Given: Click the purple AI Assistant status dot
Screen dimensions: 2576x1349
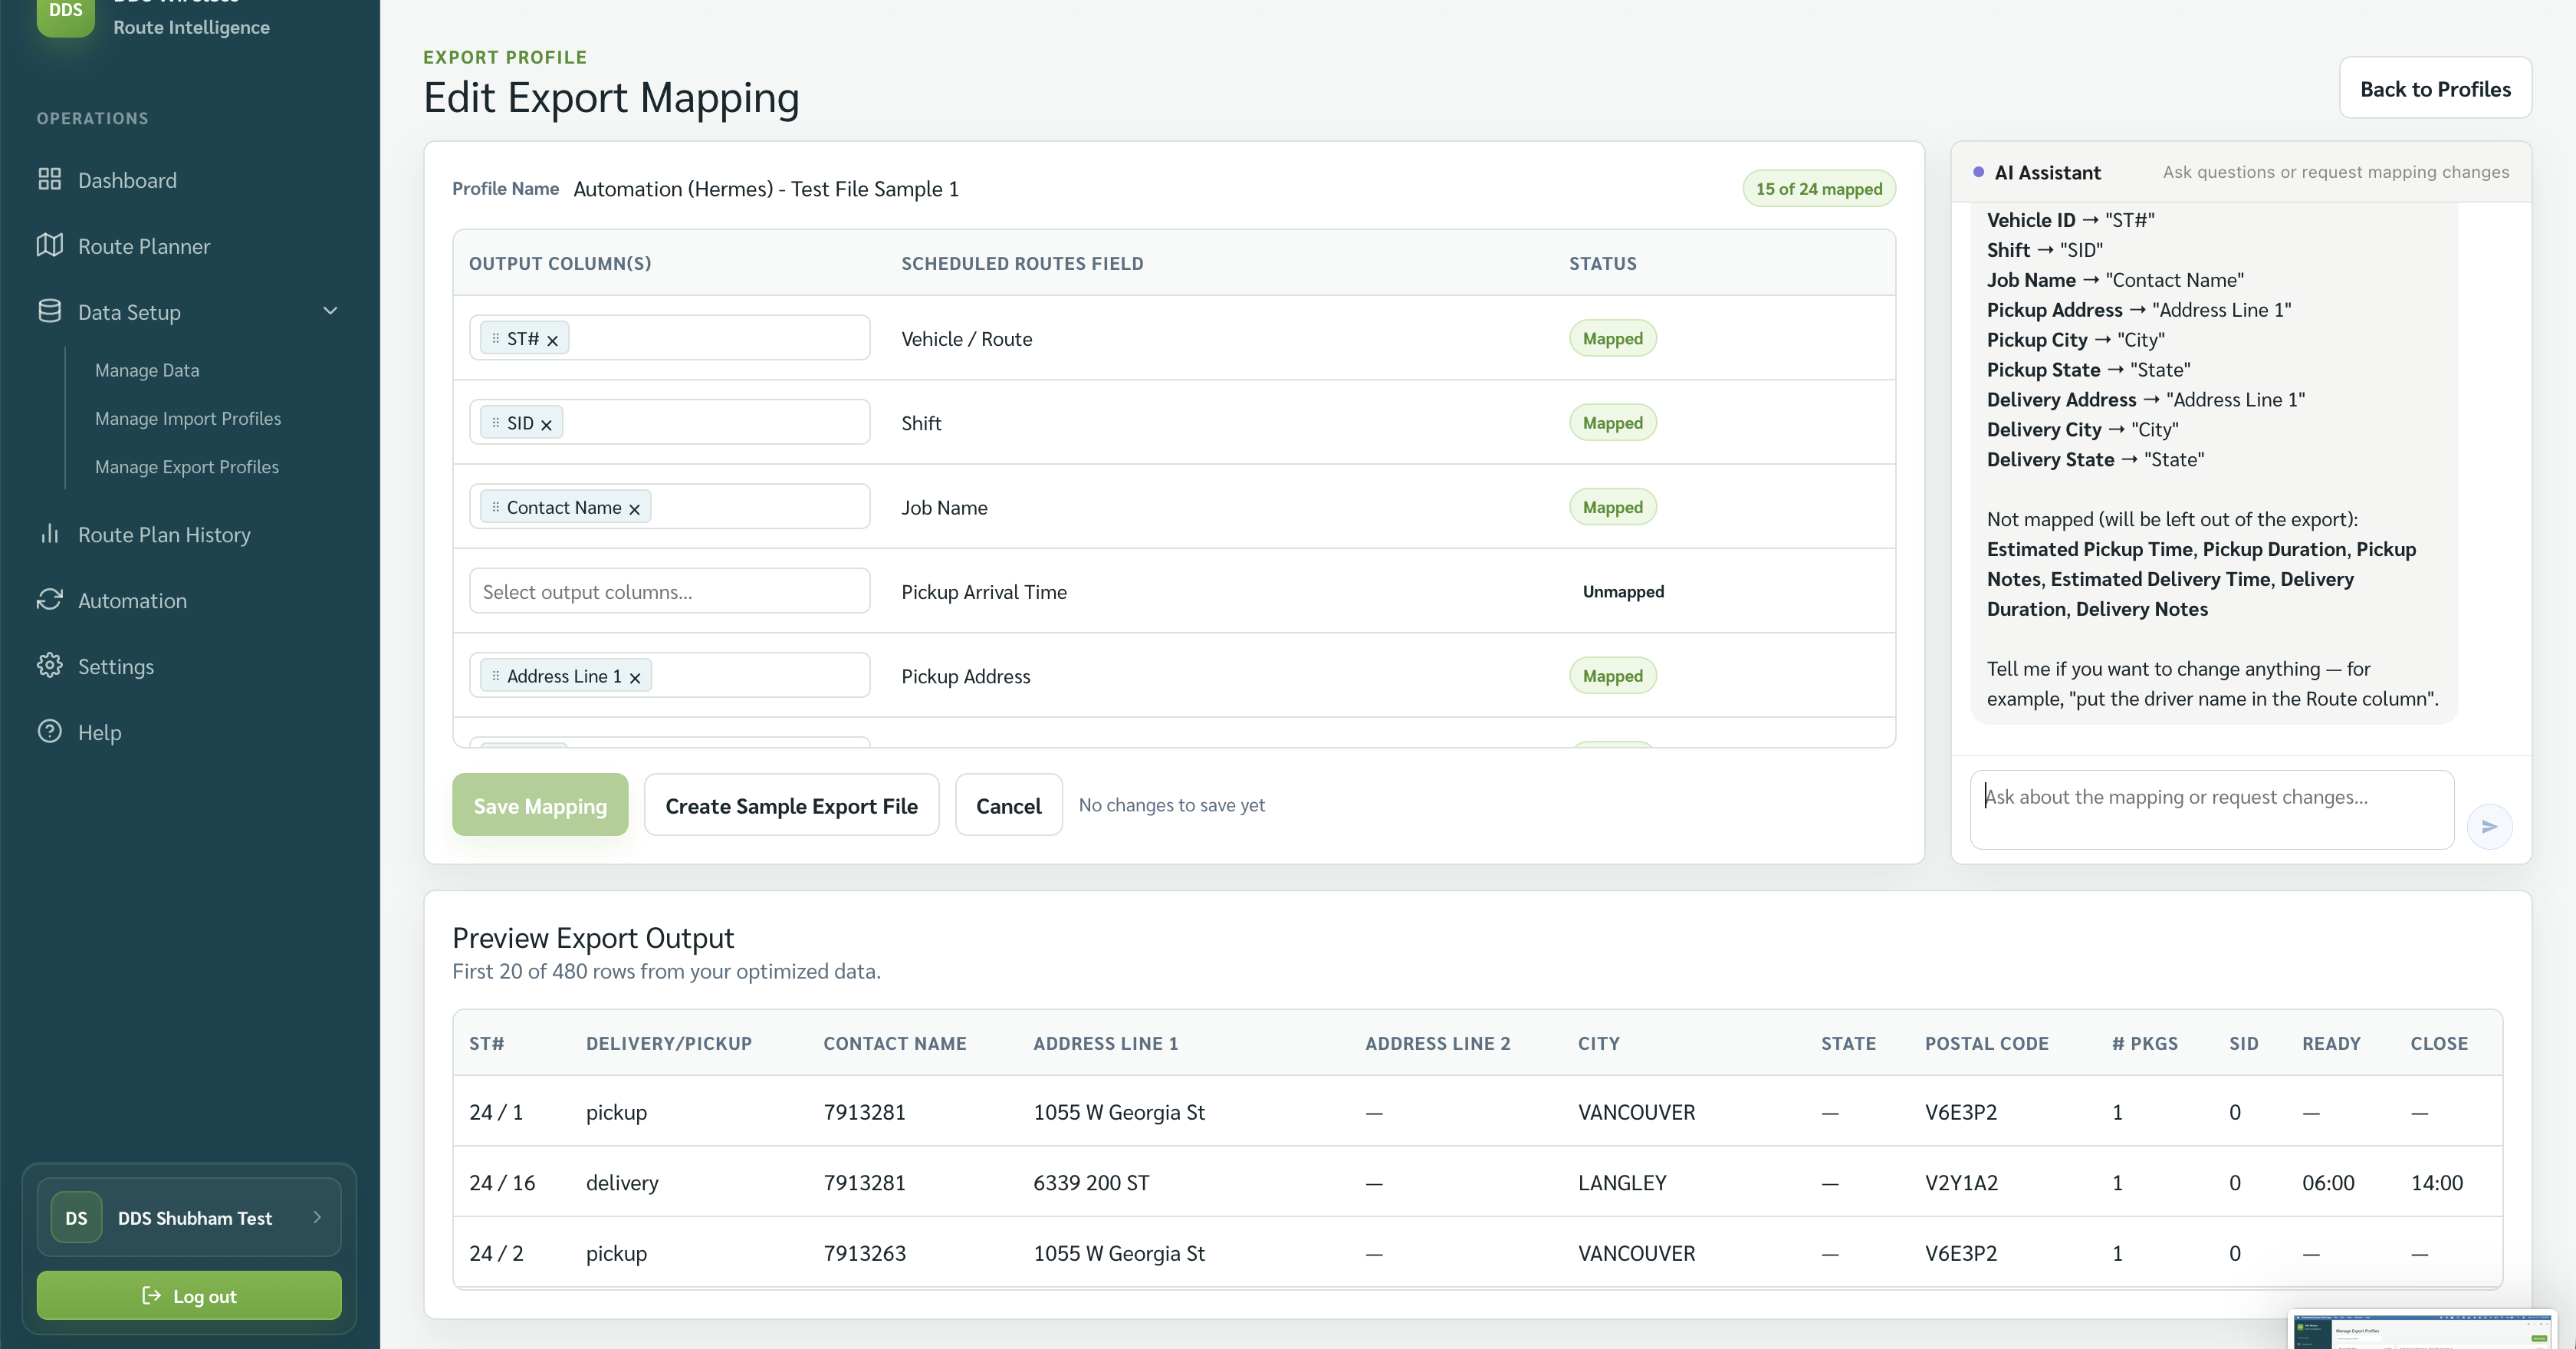Looking at the screenshot, I should [1978, 172].
